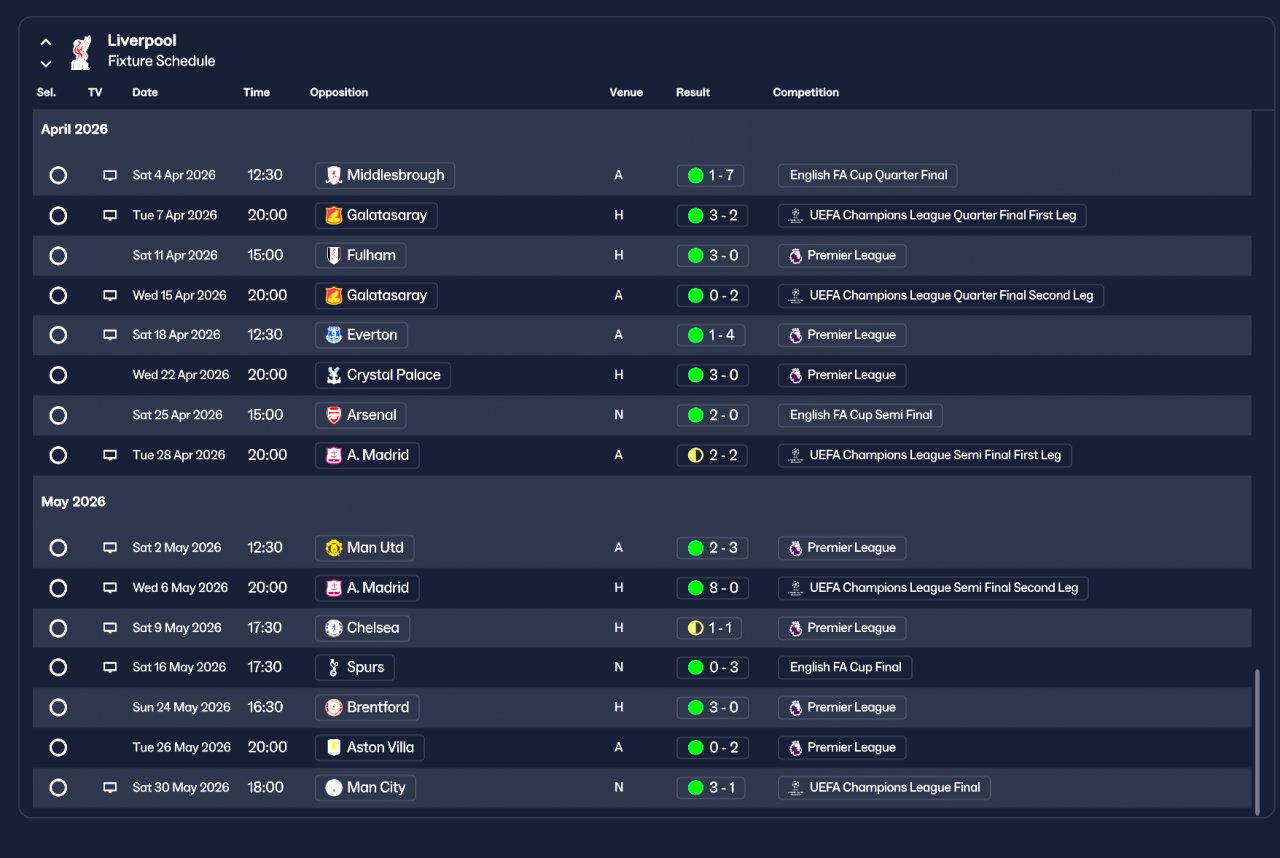This screenshot has width=1280, height=858.
Task: Click the Man Utd club badge
Action: click(x=334, y=548)
